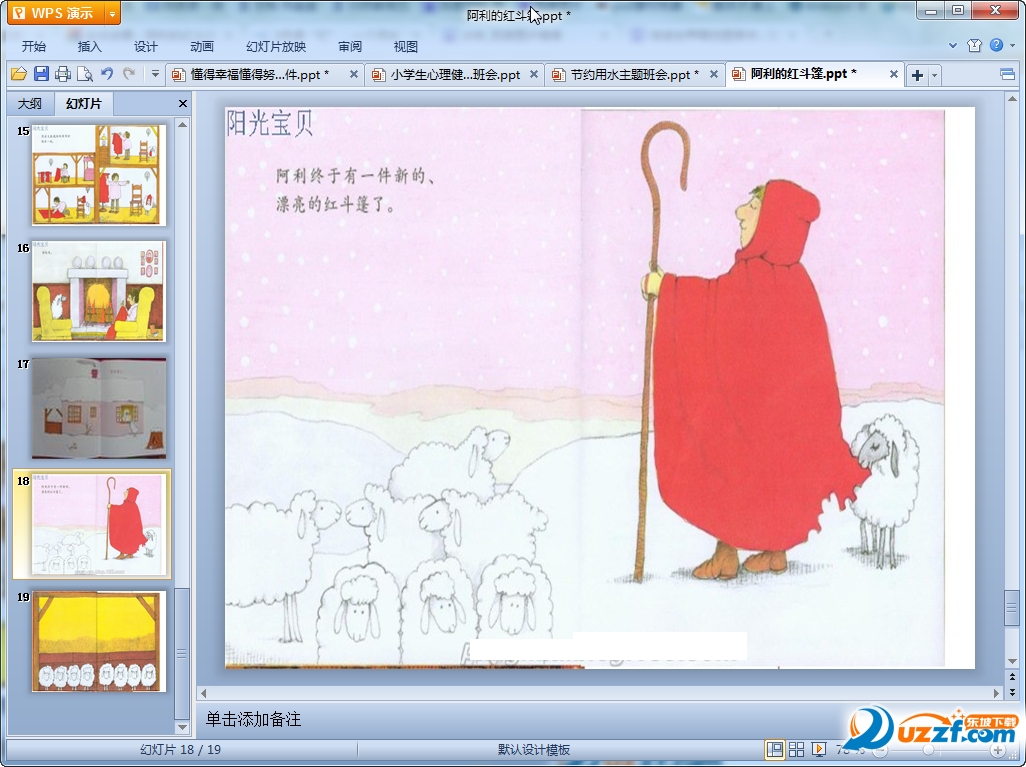Click the Undo arrow icon
This screenshot has height=767, width=1026.
pyautogui.click(x=107, y=74)
